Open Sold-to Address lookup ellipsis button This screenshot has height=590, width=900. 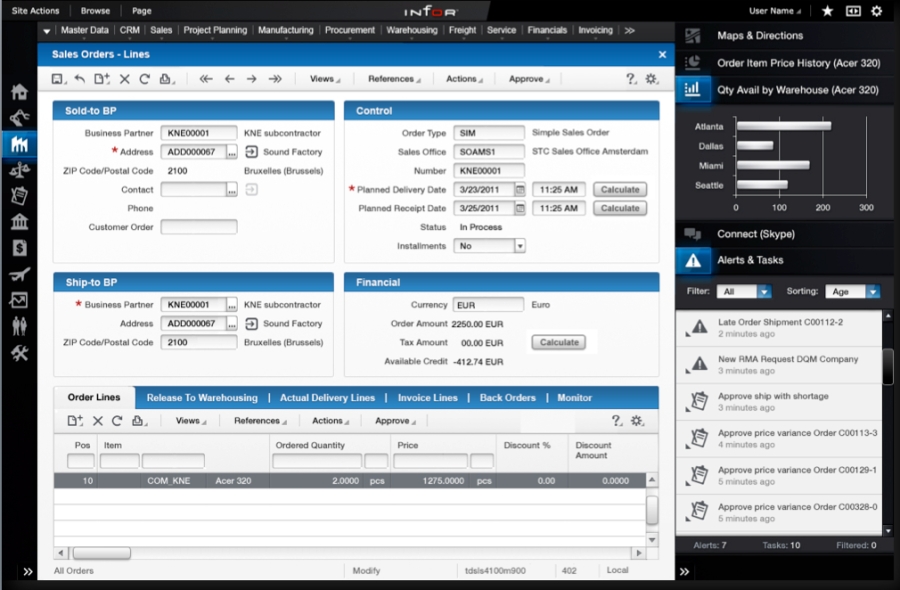point(231,152)
